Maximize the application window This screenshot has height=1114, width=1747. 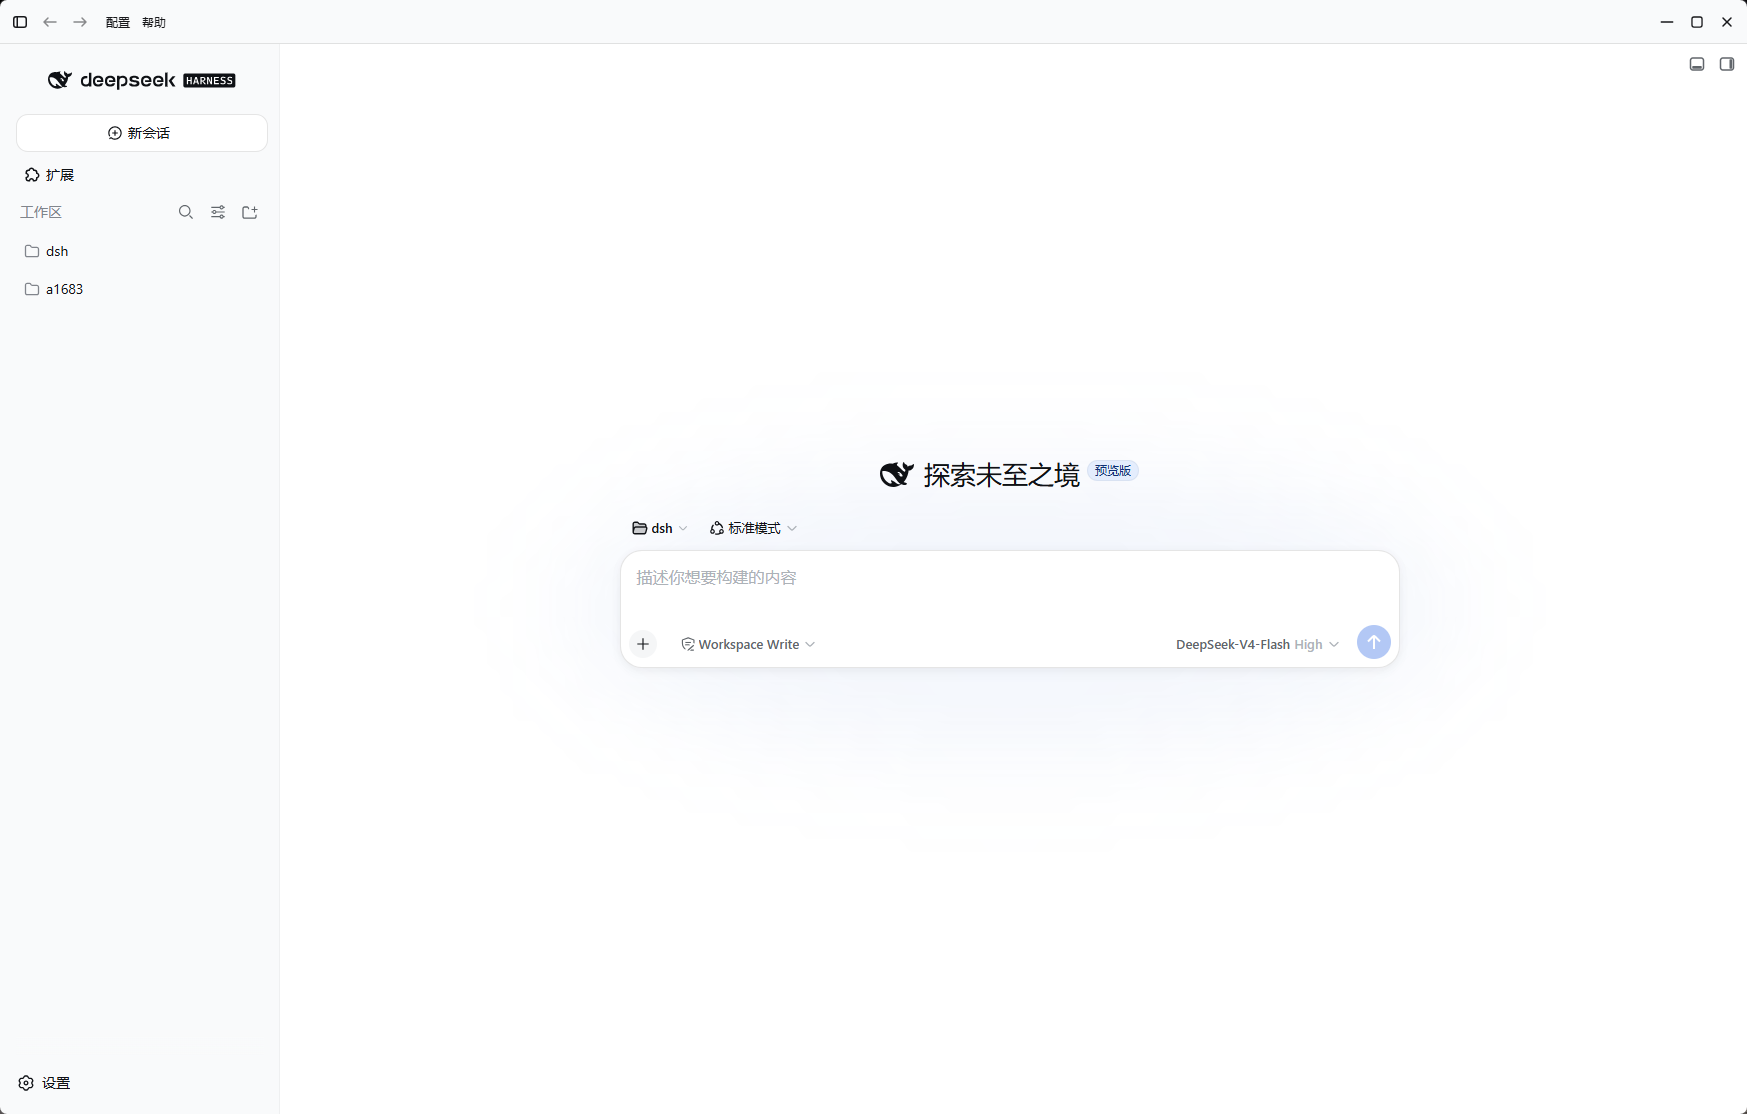click(x=1697, y=22)
